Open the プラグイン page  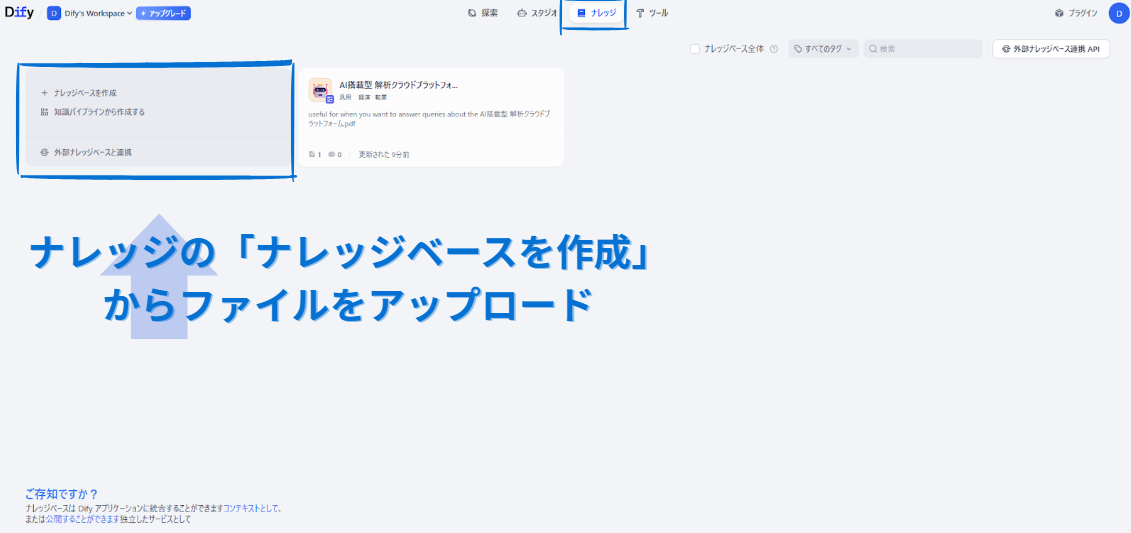tap(1076, 13)
